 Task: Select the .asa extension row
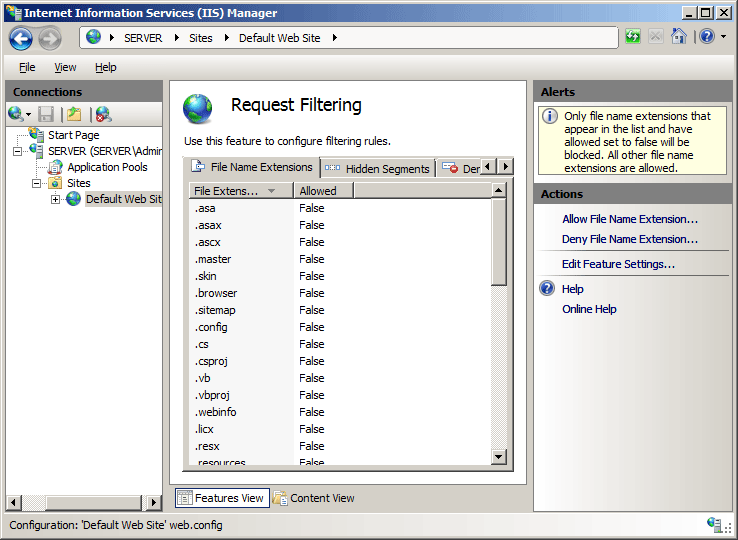[x=340, y=208]
